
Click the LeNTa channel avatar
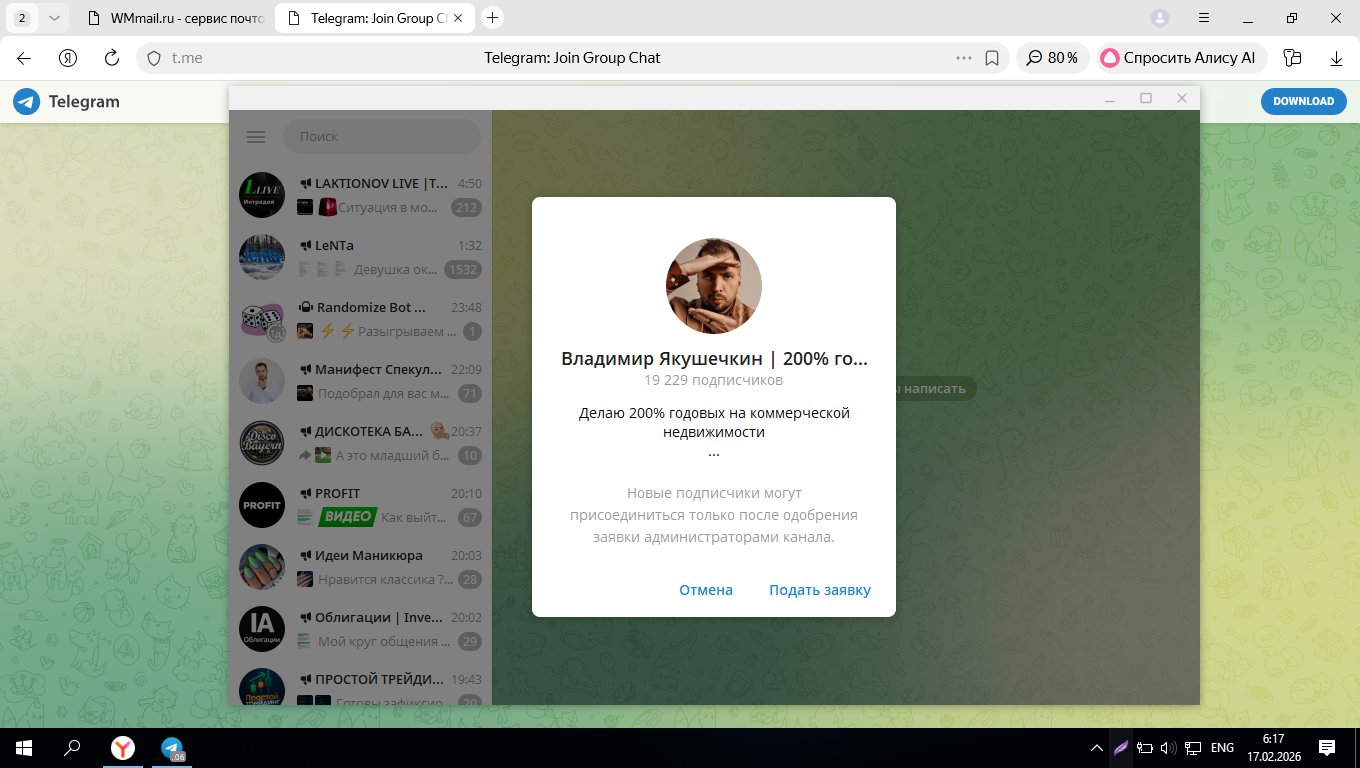(262, 257)
